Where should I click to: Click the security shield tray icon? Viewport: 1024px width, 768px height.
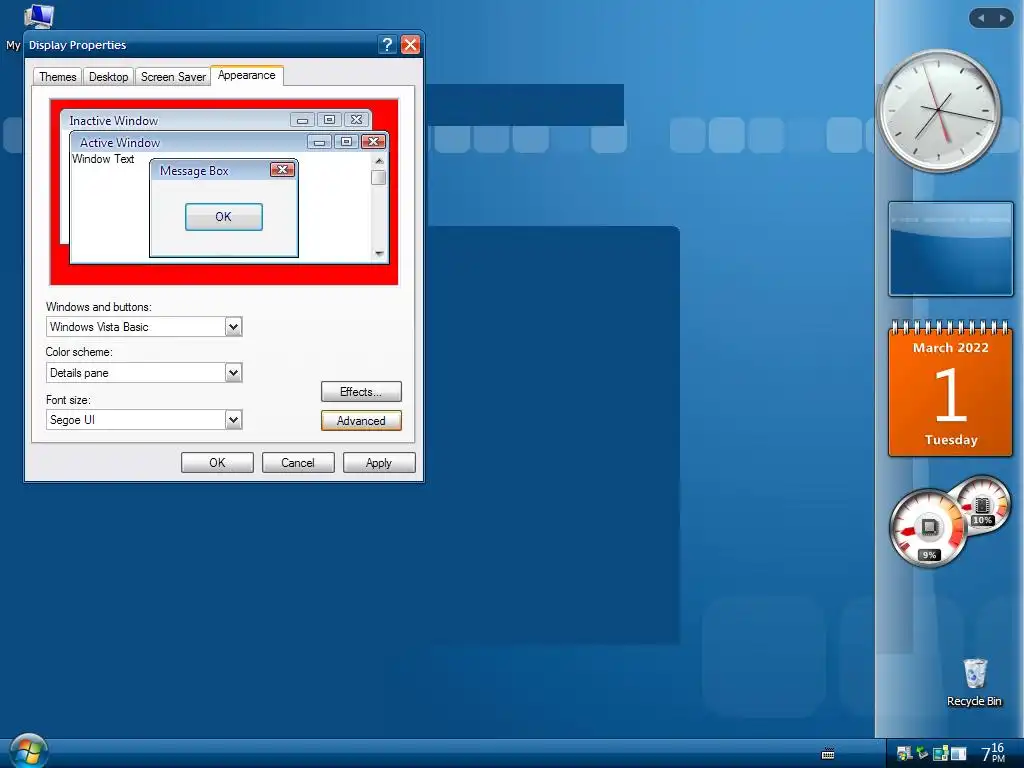tap(904, 754)
